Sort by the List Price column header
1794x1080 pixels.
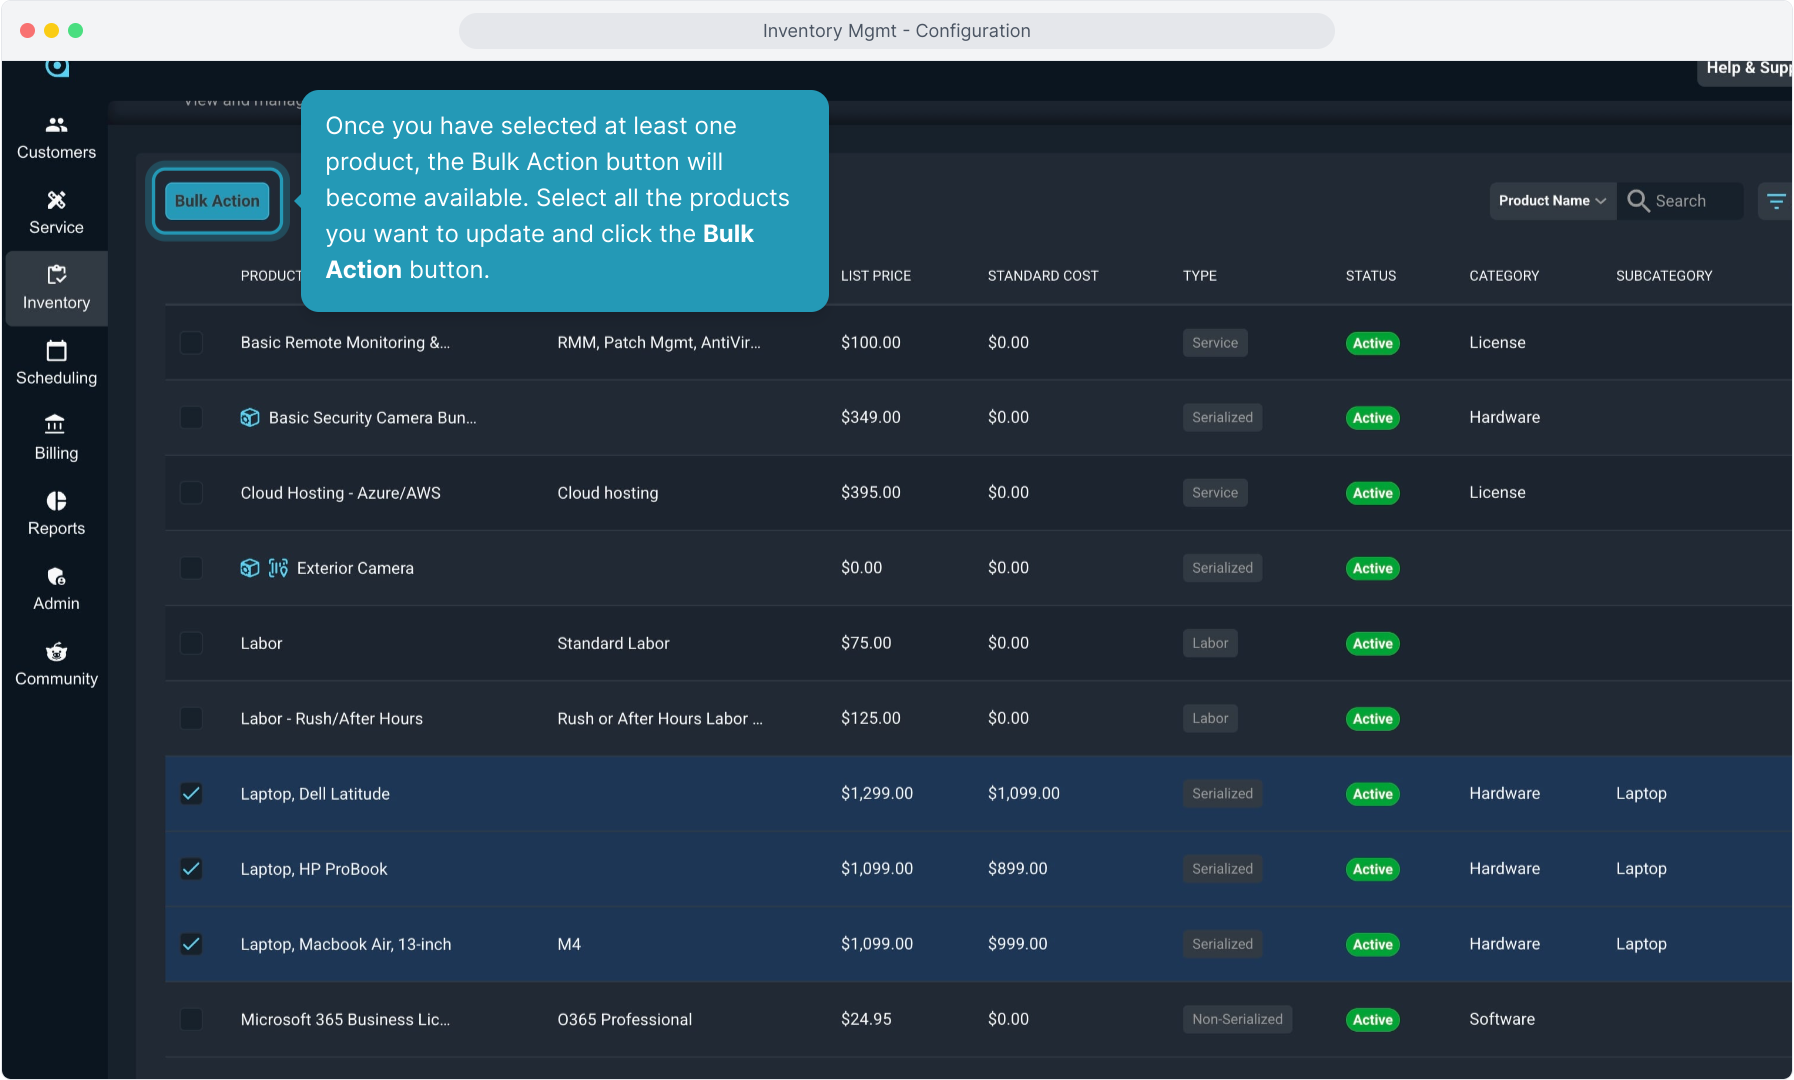[875, 276]
